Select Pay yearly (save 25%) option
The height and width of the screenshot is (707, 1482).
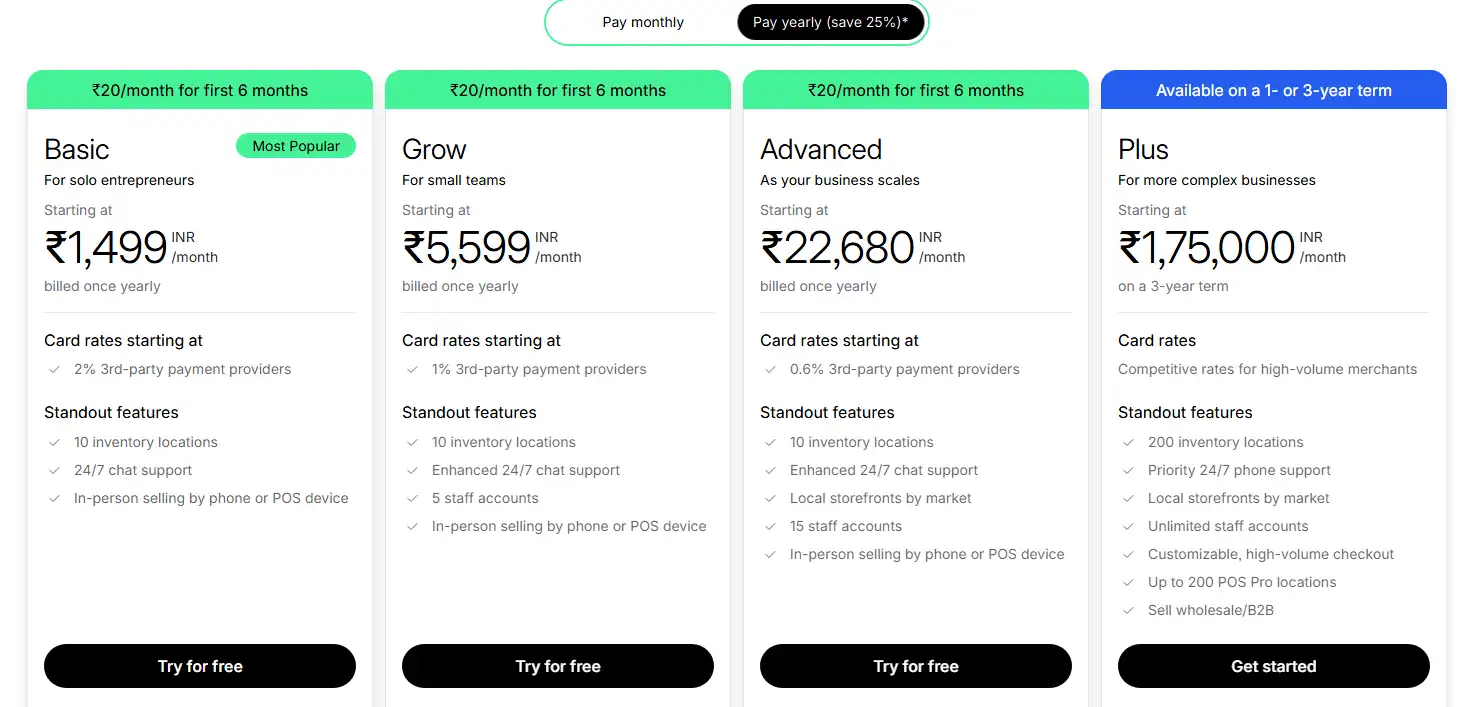[x=830, y=22]
